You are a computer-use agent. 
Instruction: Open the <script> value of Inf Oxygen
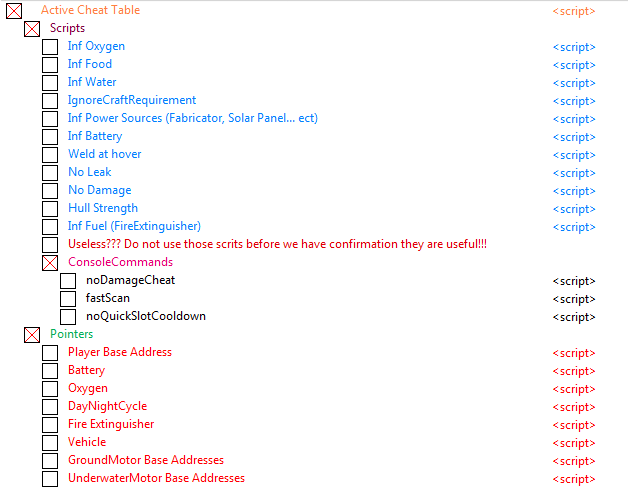574,47
